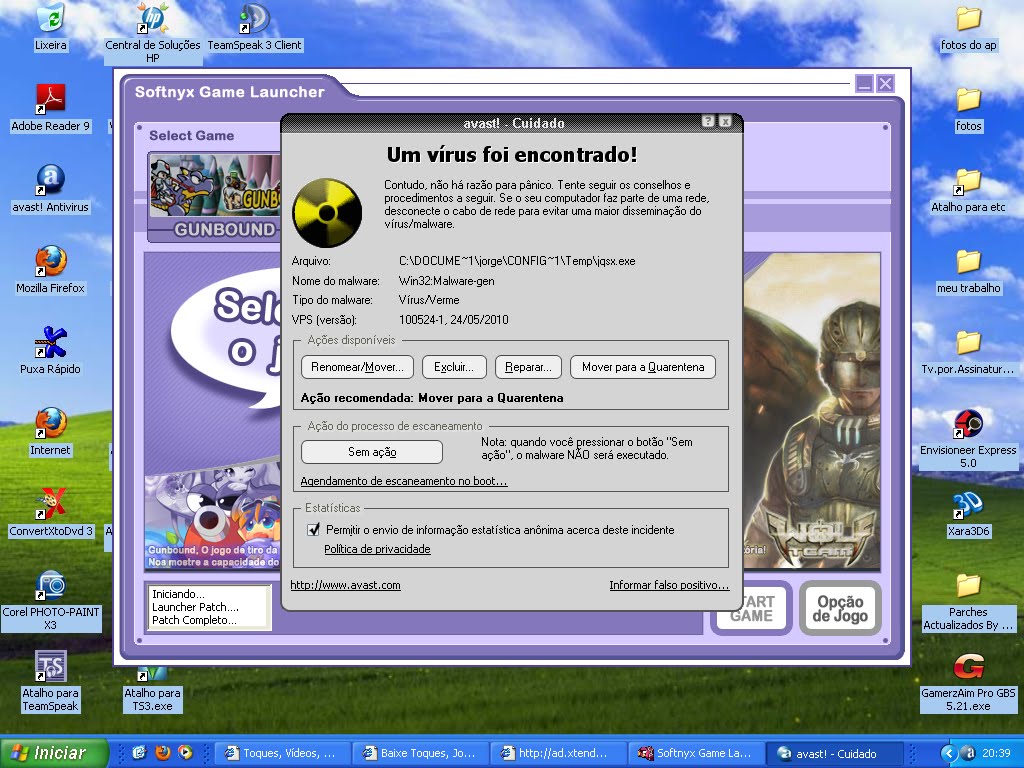Open the Puxa Rápido desktop icon
This screenshot has width=1024, height=768.
(50, 351)
